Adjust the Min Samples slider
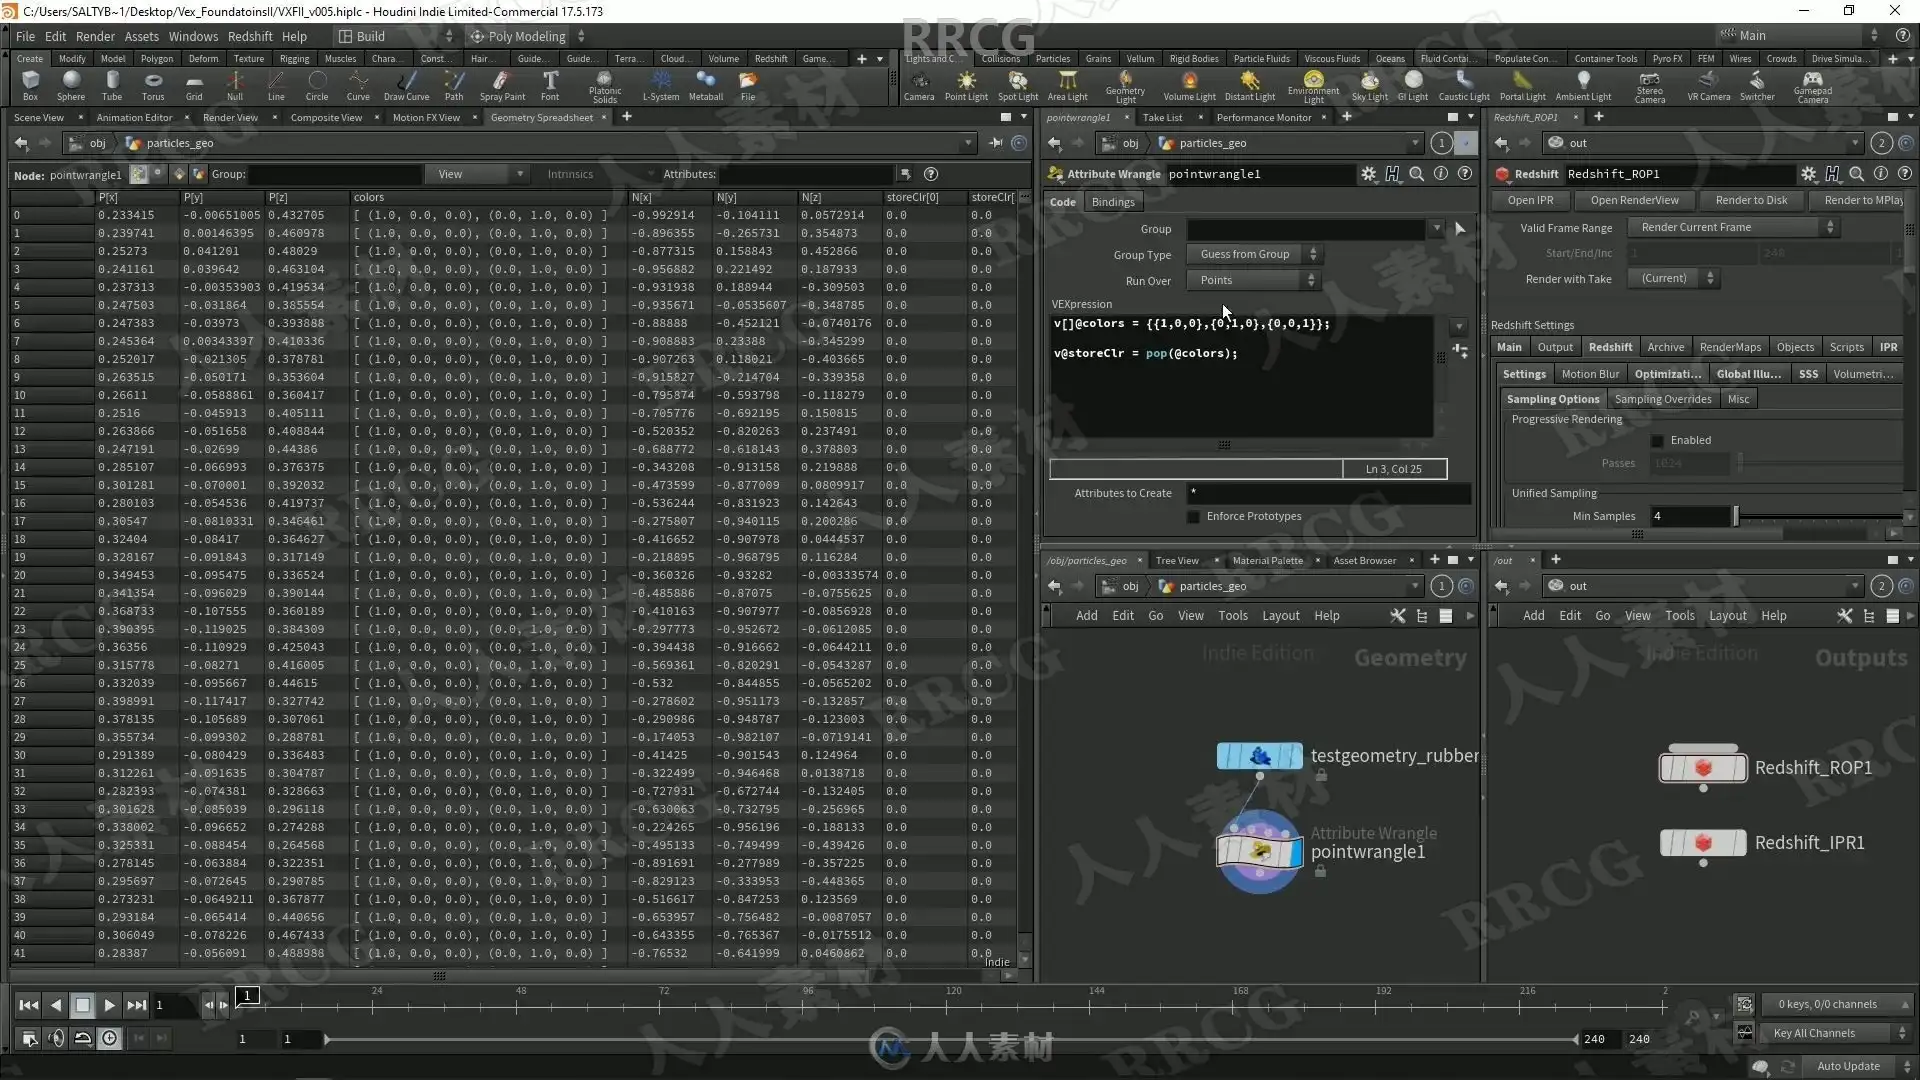Screen dimensions: 1920x1080 pos(1736,517)
